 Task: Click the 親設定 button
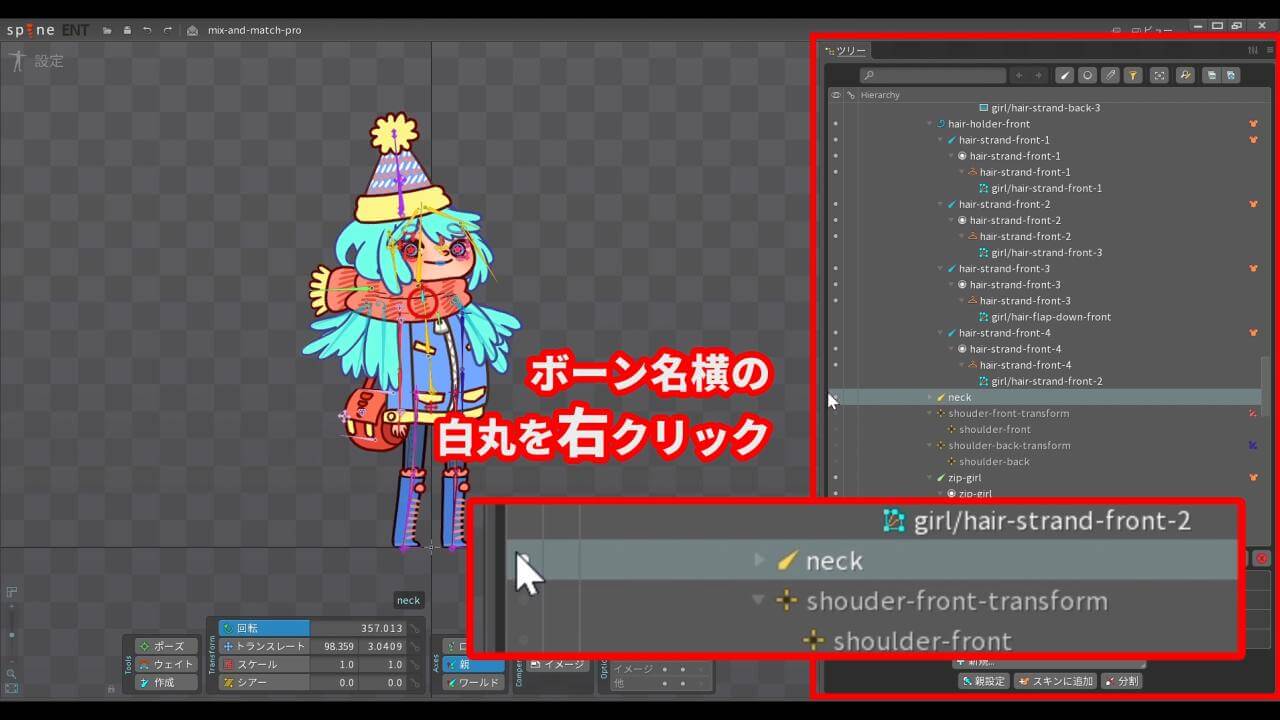click(x=983, y=681)
